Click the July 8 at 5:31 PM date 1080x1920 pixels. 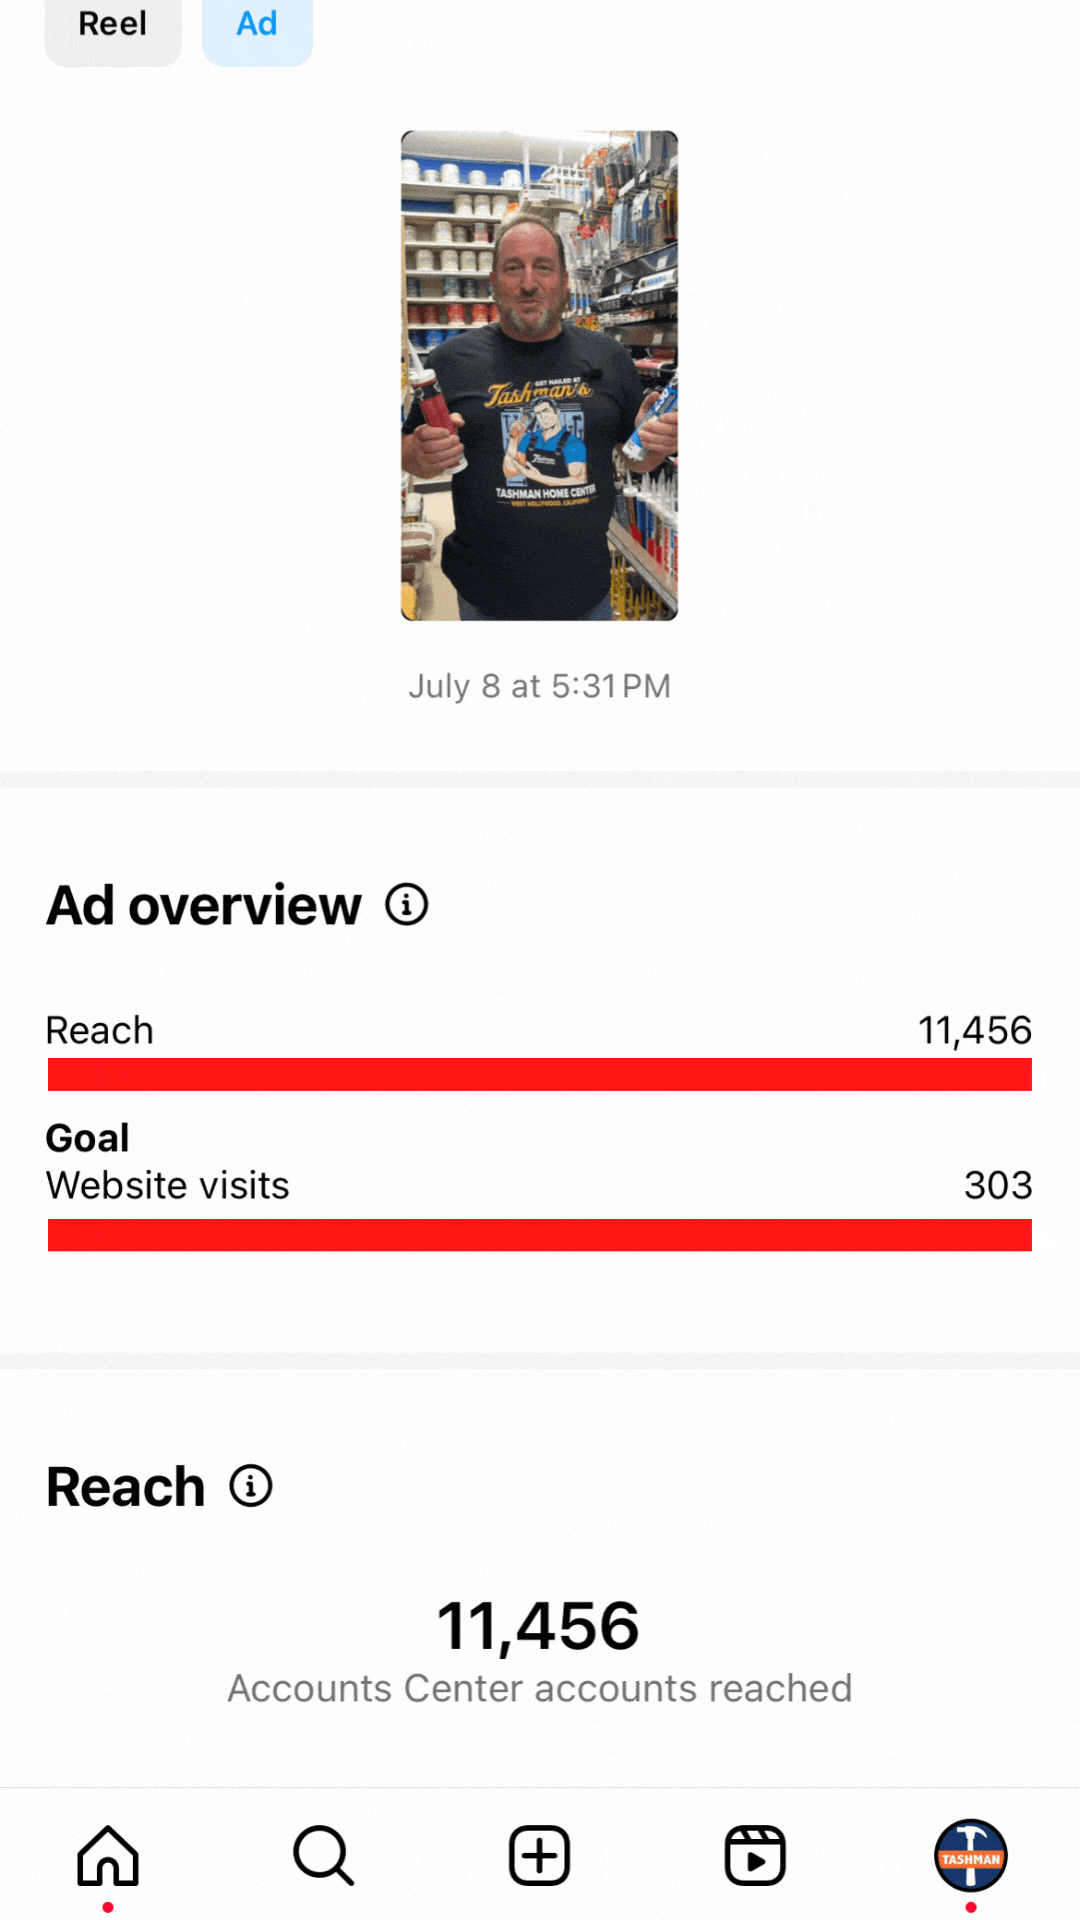tap(539, 687)
